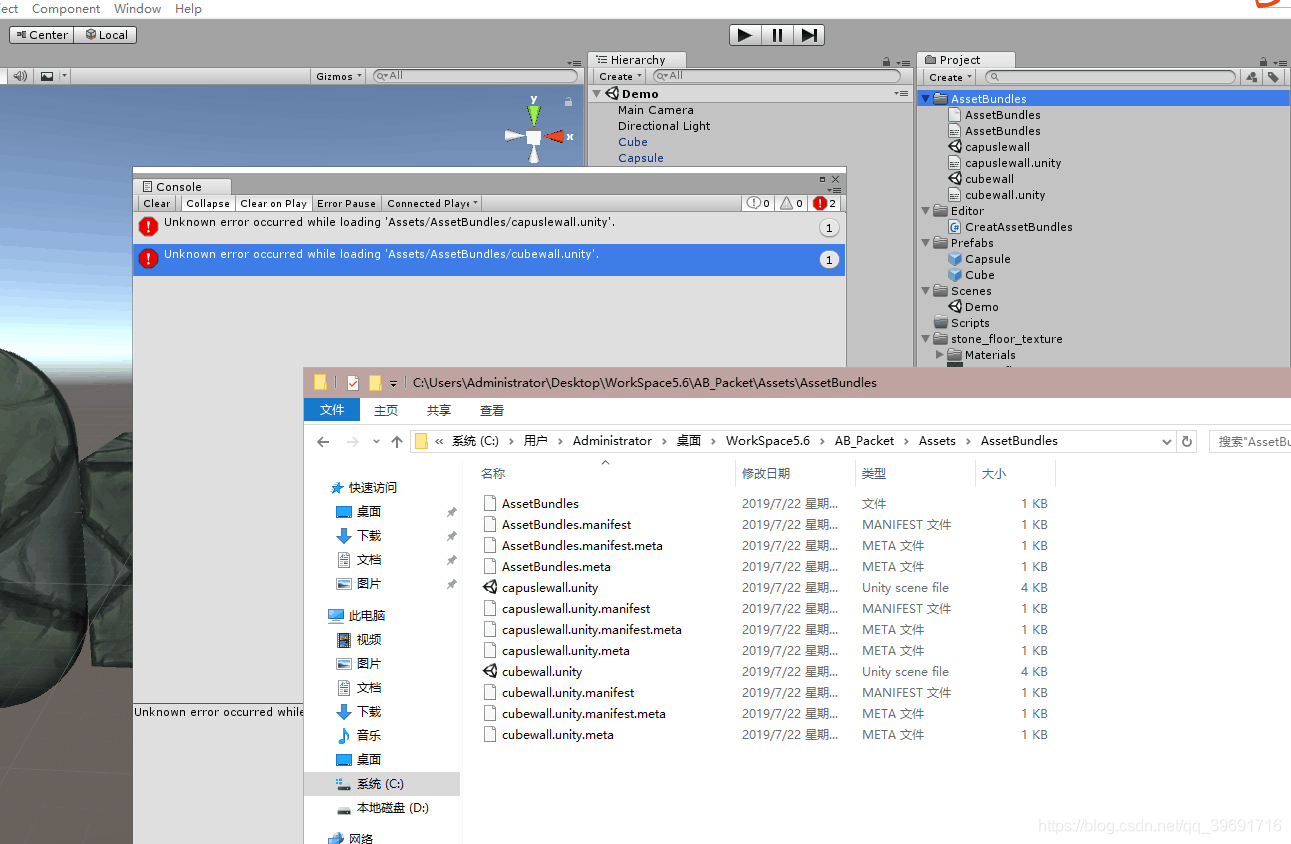Screen dimensions: 1291x844
Task: Click the Explorer refresh button
Action: [1187, 441]
